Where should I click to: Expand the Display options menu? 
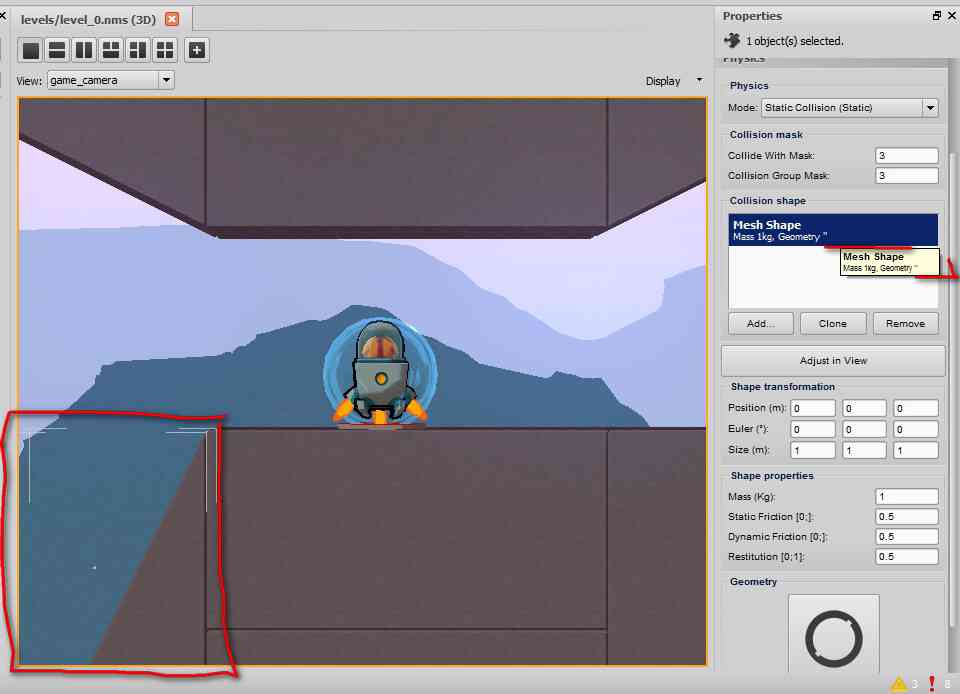point(673,81)
